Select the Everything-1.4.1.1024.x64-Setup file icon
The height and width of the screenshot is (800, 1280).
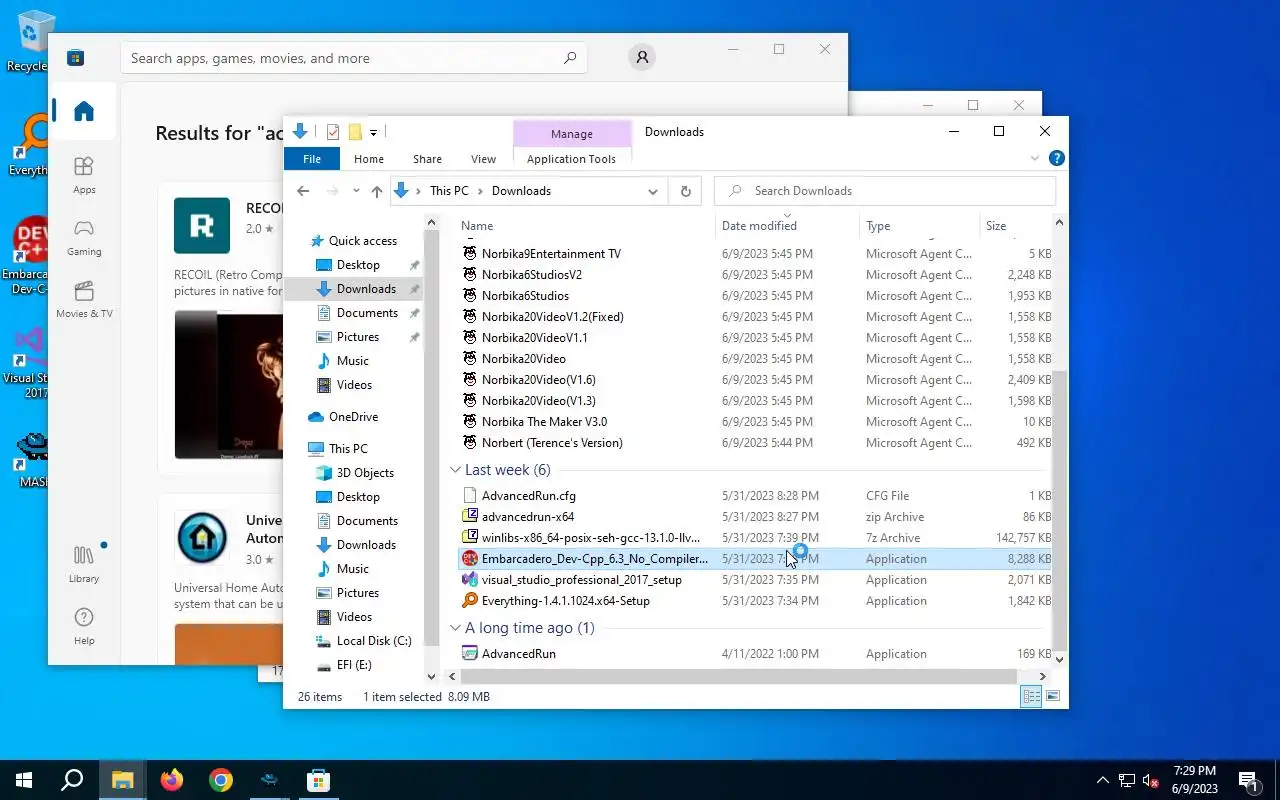(x=470, y=601)
